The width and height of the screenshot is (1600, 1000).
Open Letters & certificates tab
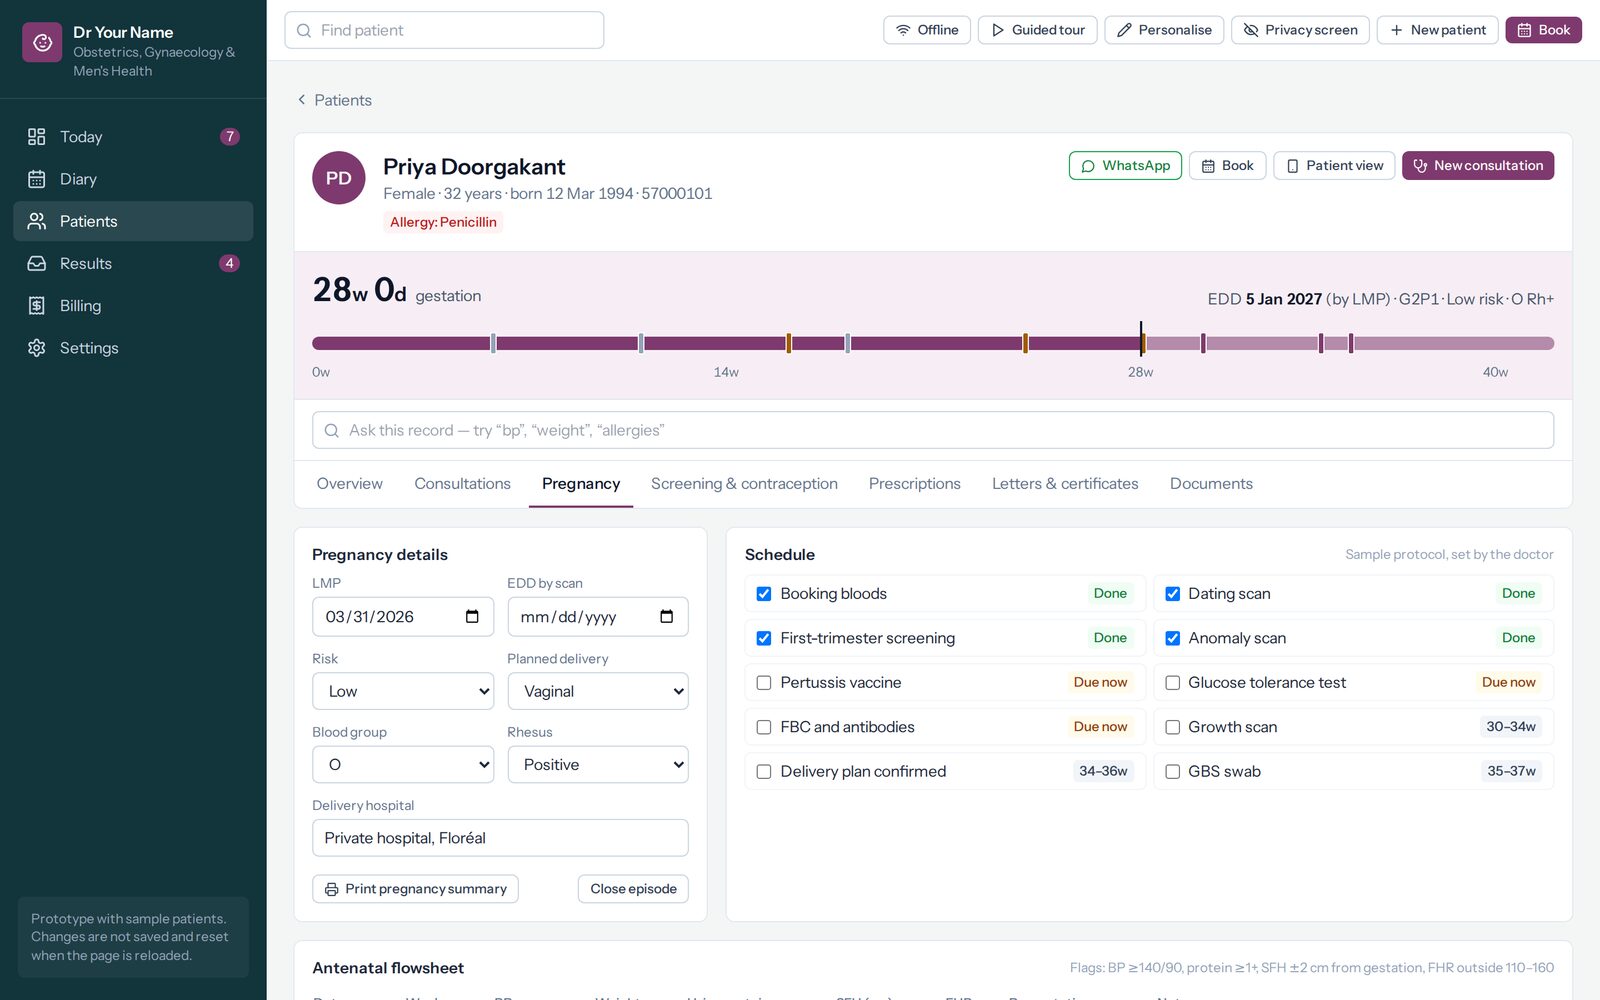[x=1065, y=484]
